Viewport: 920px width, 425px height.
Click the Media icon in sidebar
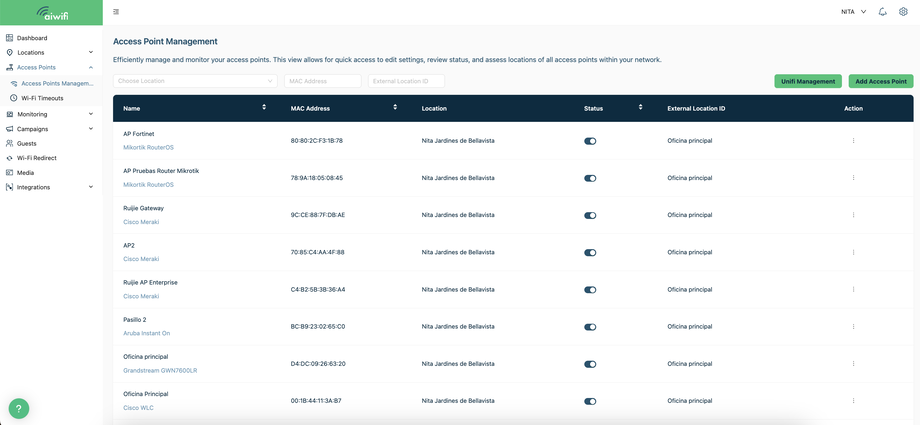pyautogui.click(x=9, y=173)
